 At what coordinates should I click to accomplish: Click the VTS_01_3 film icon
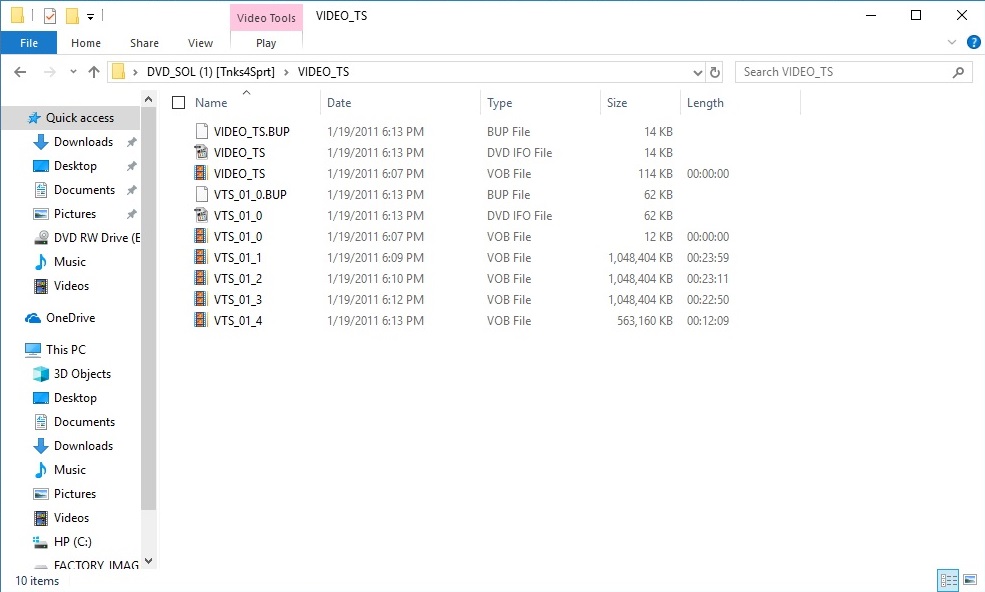(200, 300)
